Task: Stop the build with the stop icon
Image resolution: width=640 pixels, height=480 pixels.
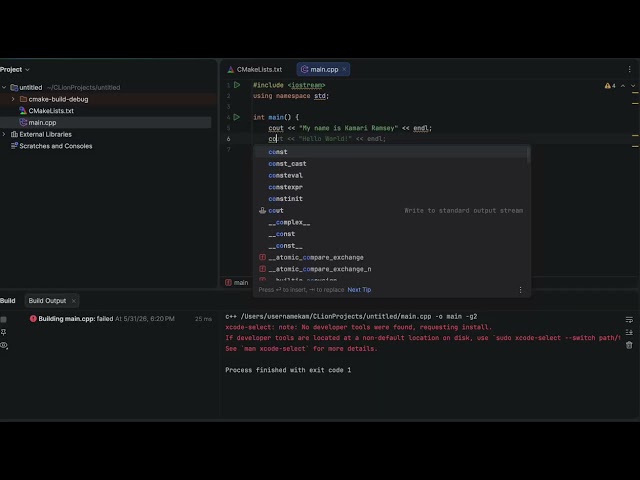Action: click(x=4, y=319)
